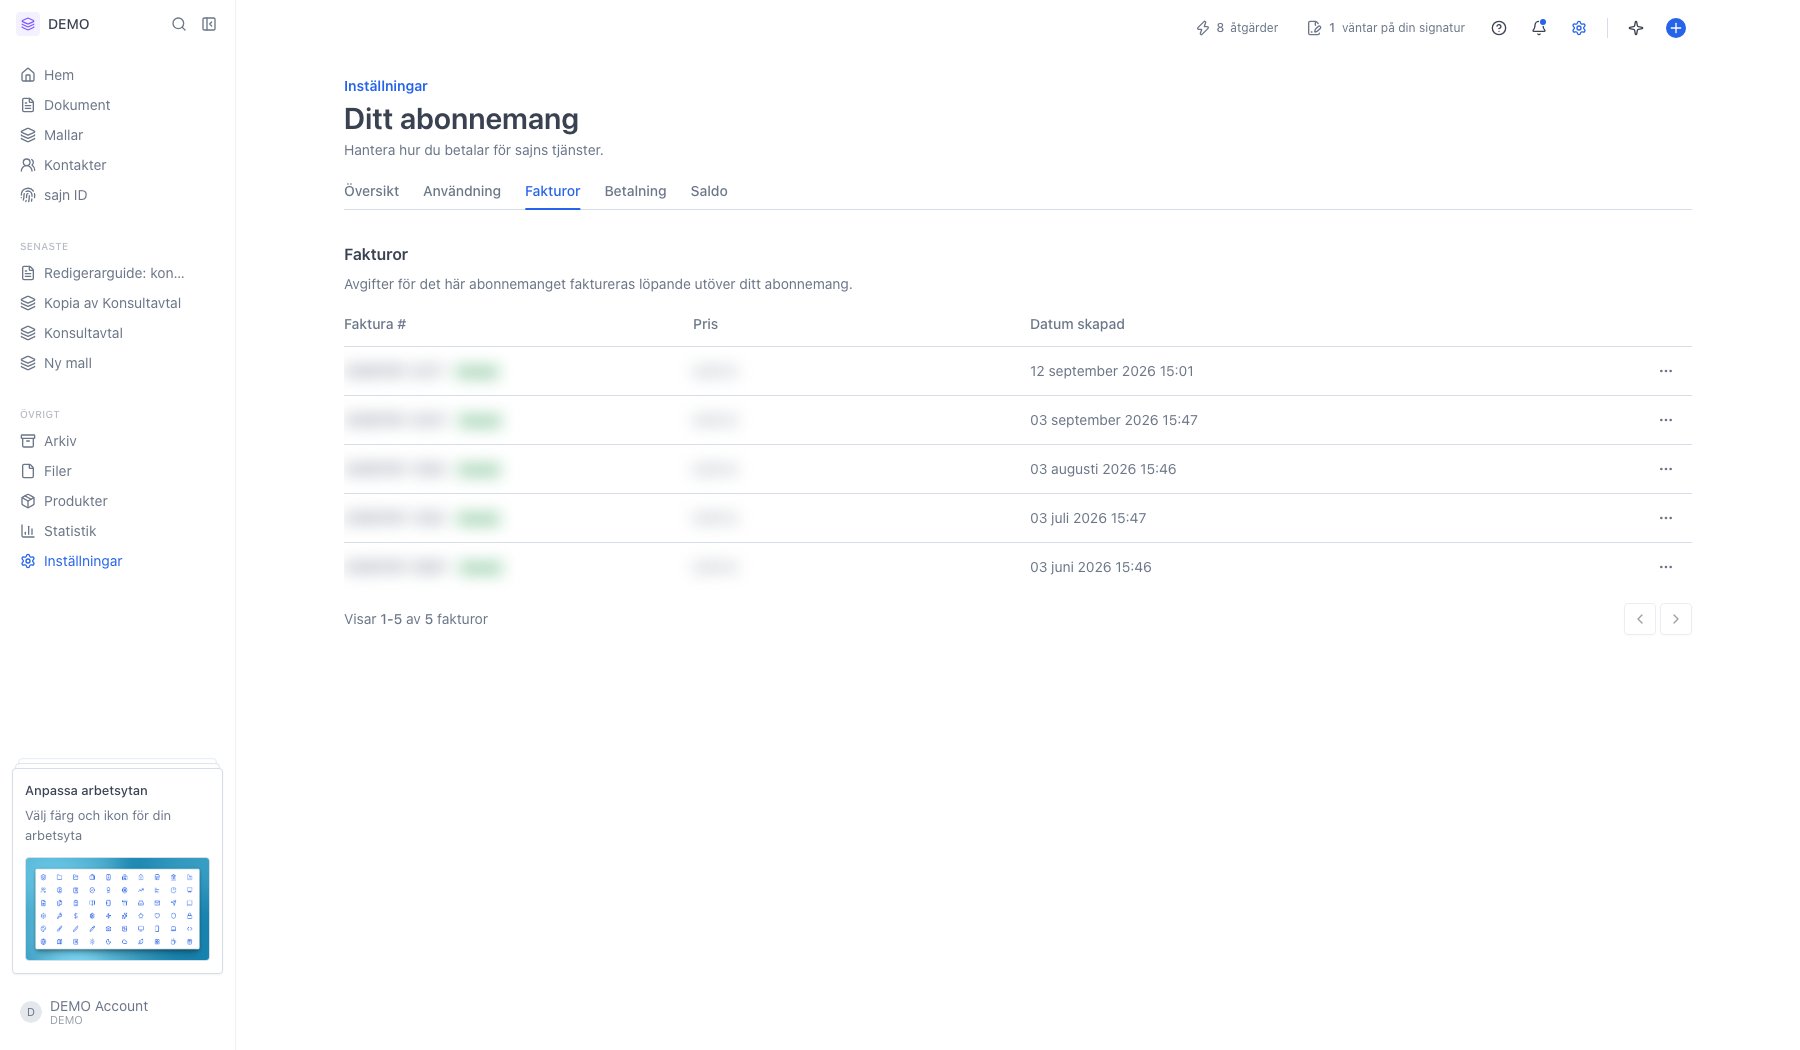Collapse the sidebar with the panel icon
Screen dimensions: 1800x1050
tap(209, 24)
